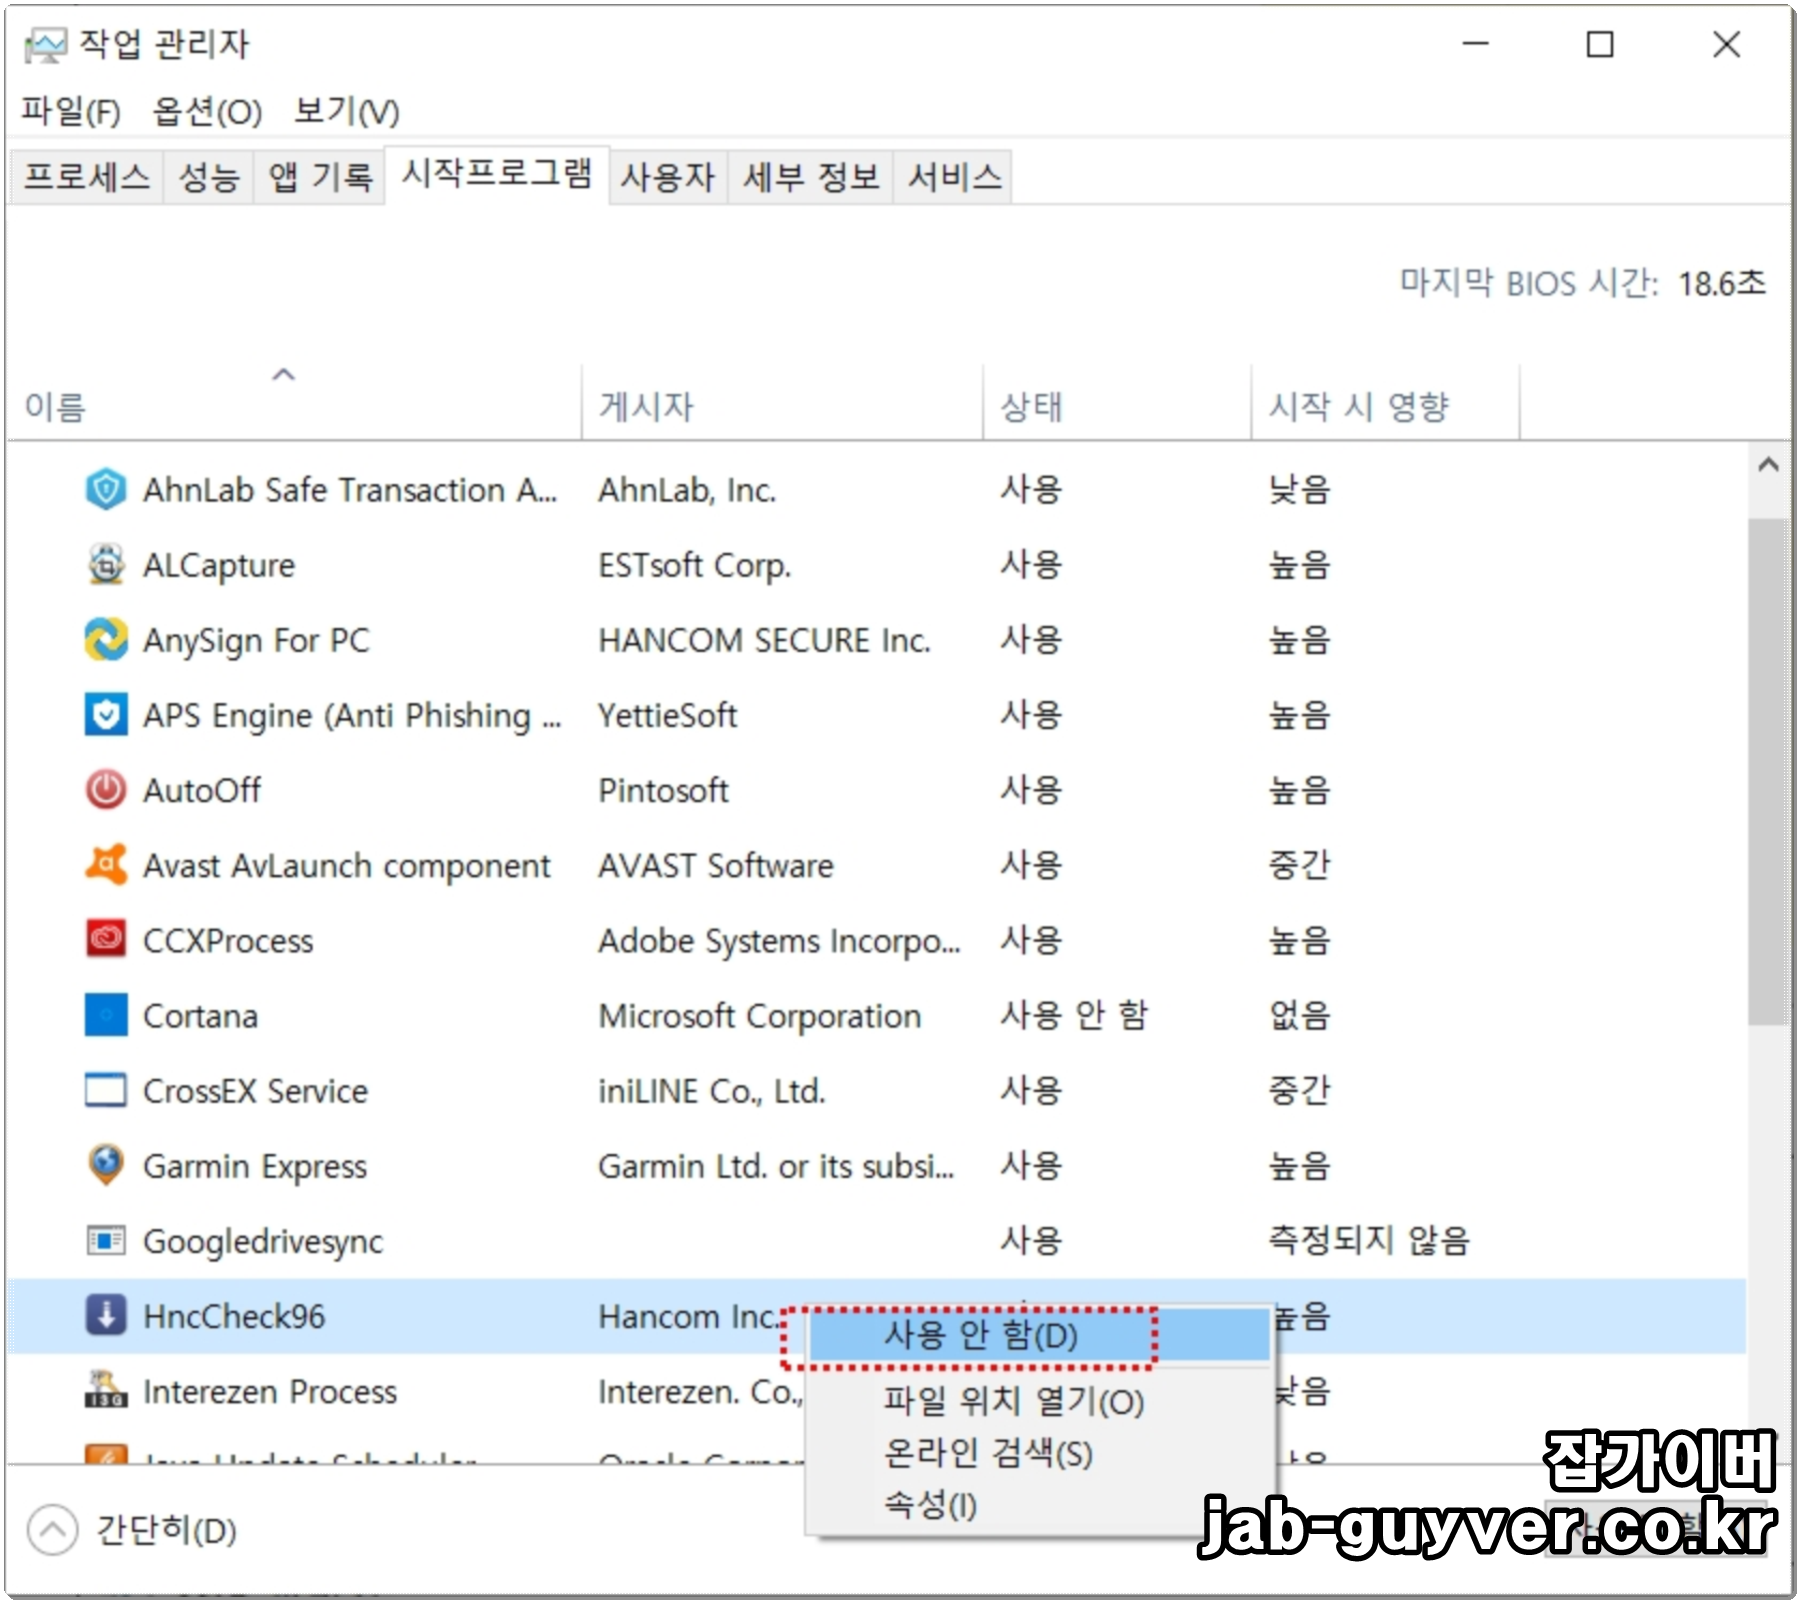
Task: Click the CrossEX Service window icon
Action: (x=106, y=1090)
